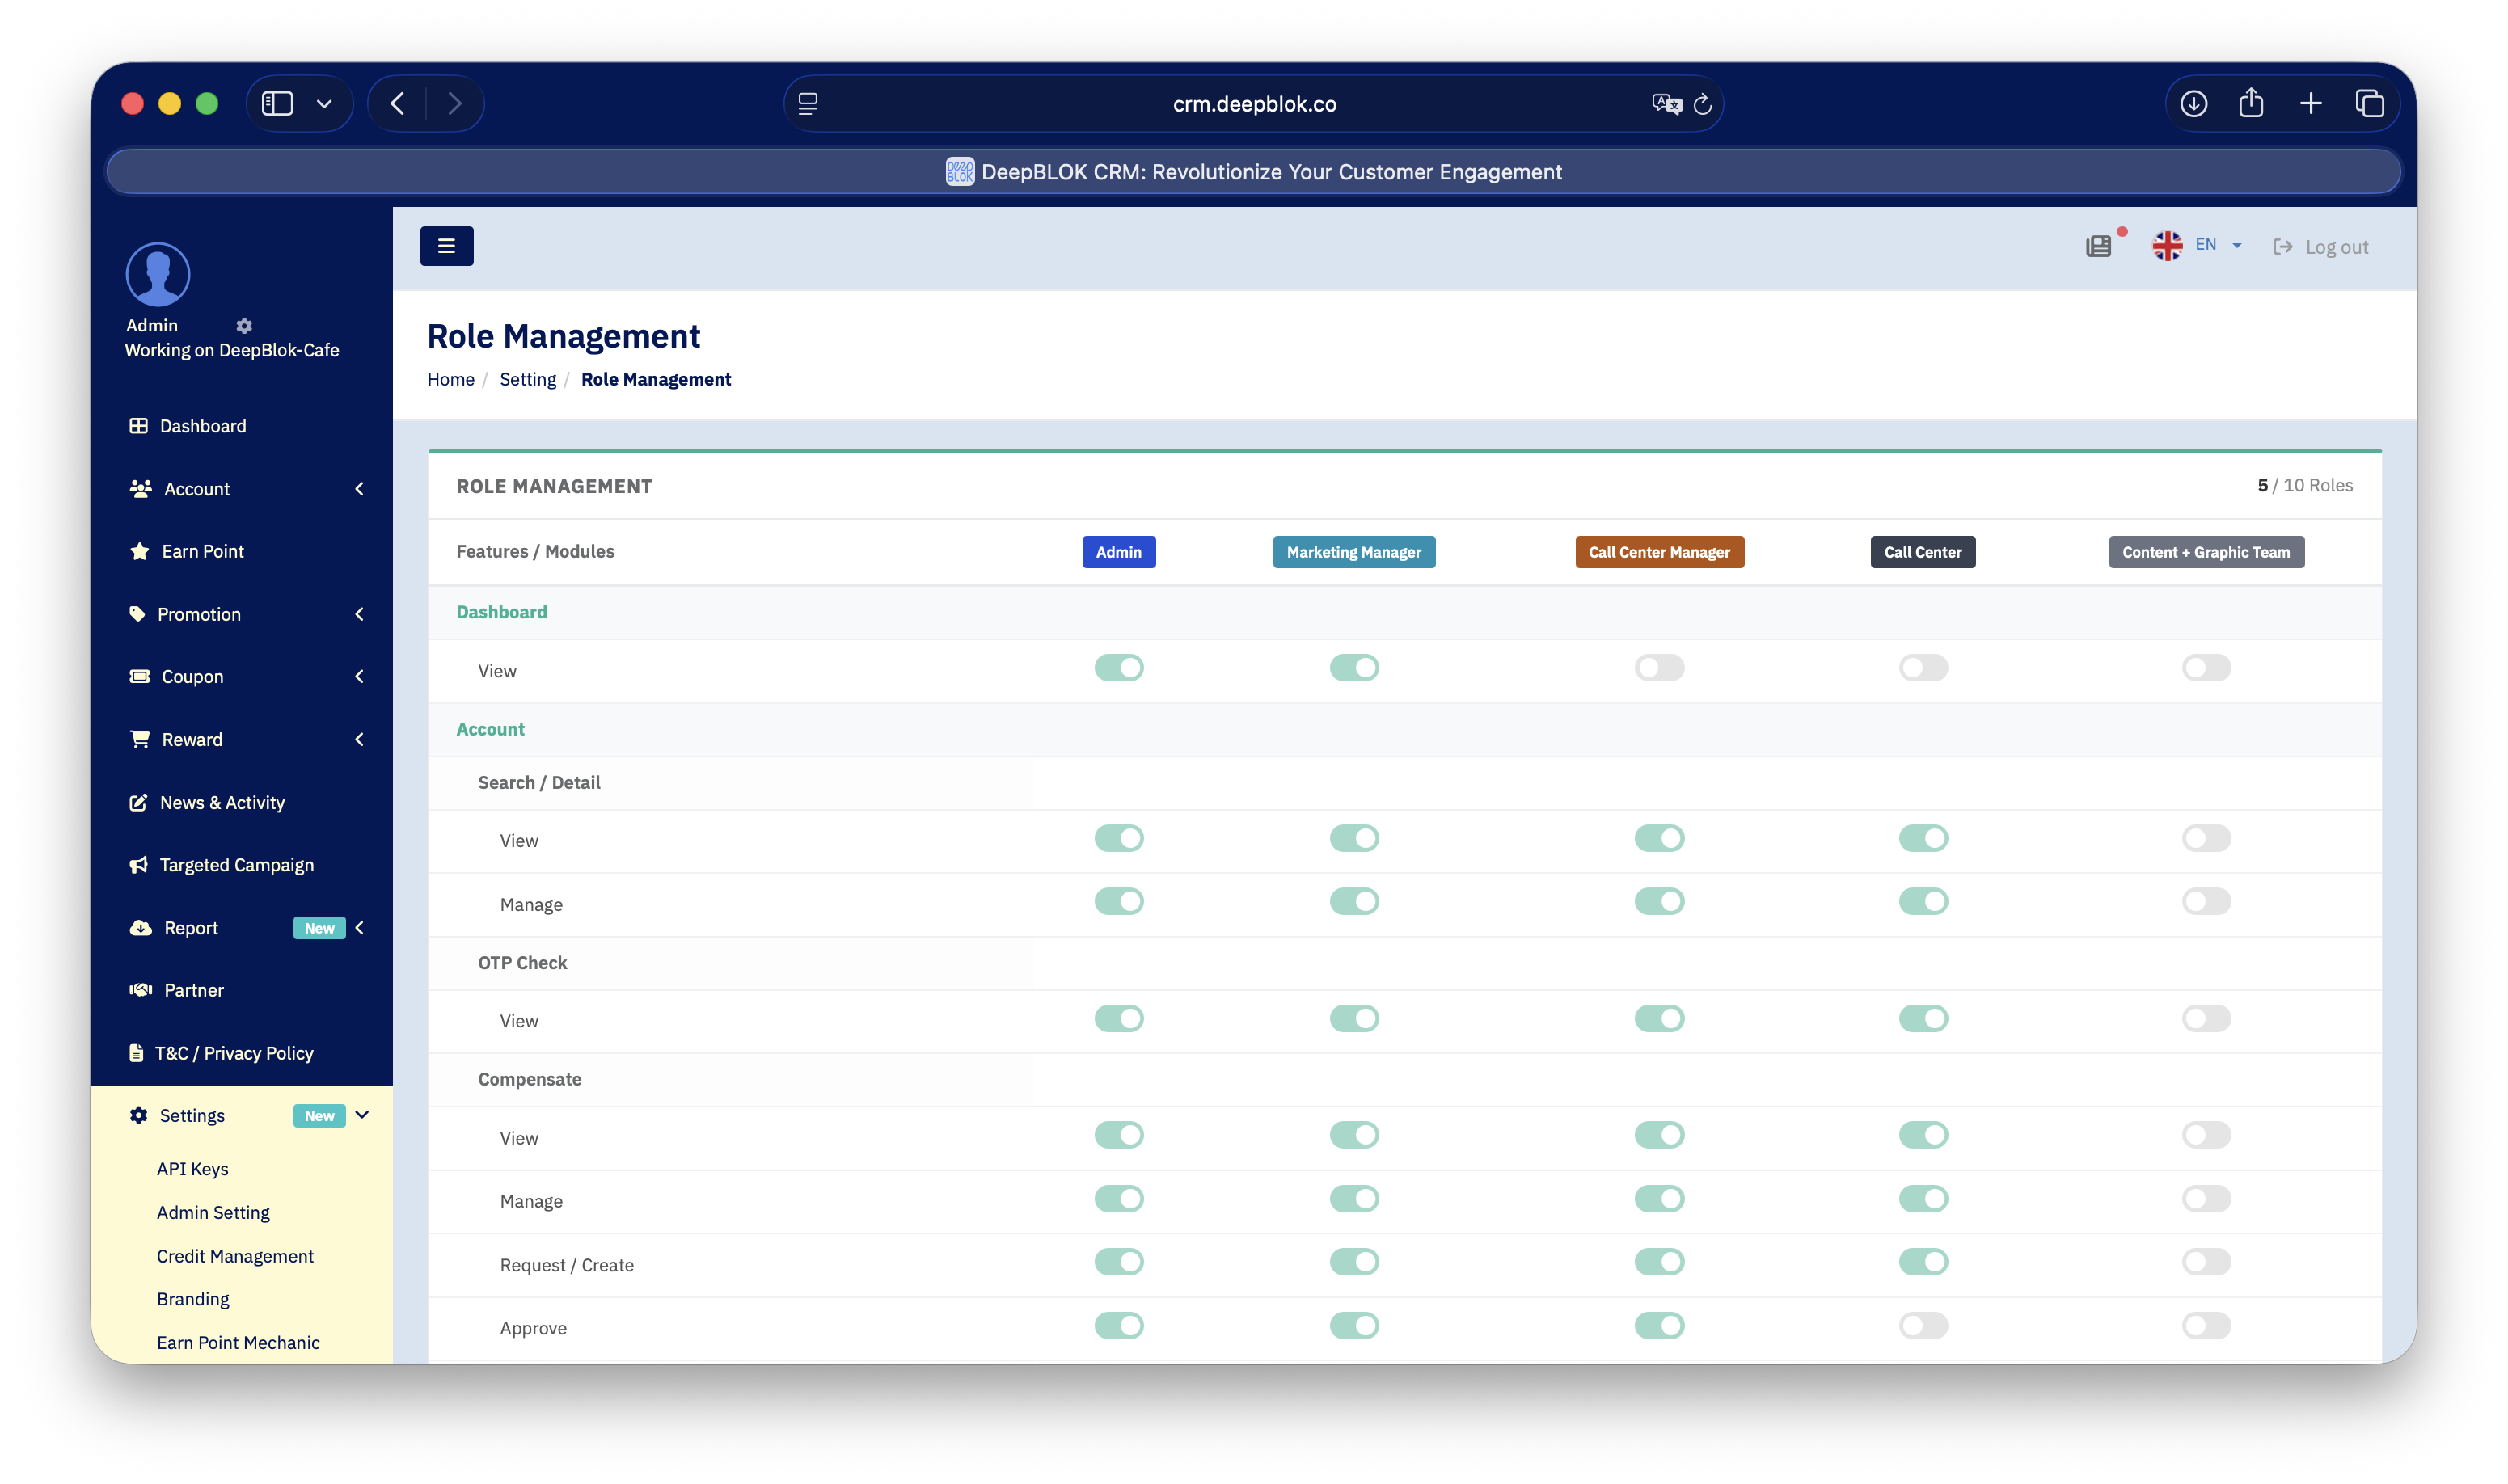Toggle Compensate Request / Create for Marketing Manager
Screen dimensions: 2508x1484
(x=1354, y=1262)
